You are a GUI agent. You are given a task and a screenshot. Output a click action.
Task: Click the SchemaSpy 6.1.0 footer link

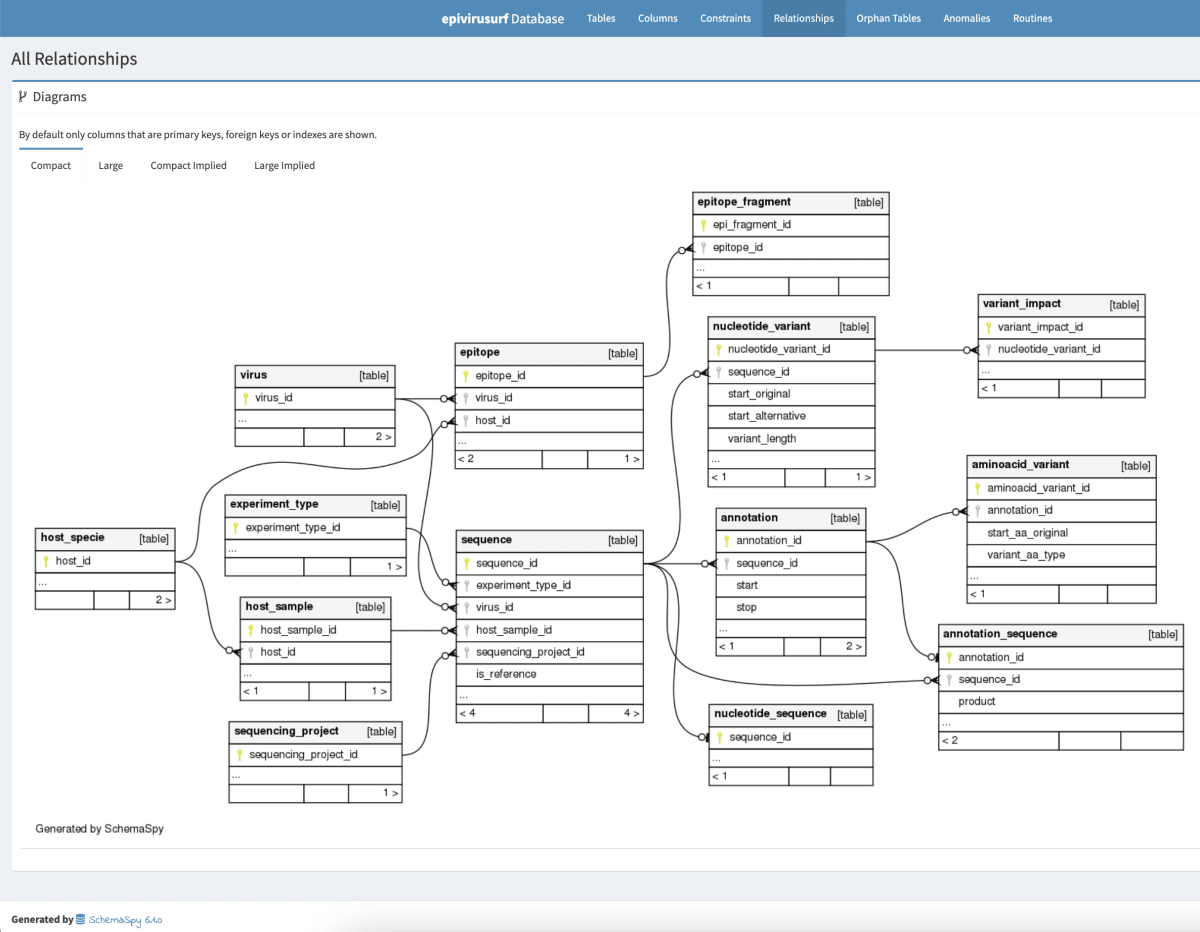pos(126,919)
